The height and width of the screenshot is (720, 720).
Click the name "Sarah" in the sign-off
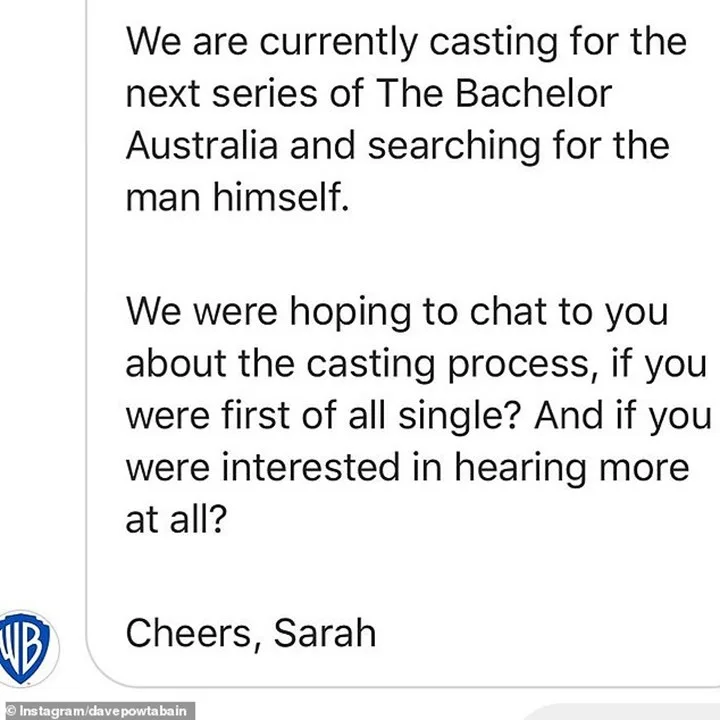pyautogui.click(x=325, y=633)
